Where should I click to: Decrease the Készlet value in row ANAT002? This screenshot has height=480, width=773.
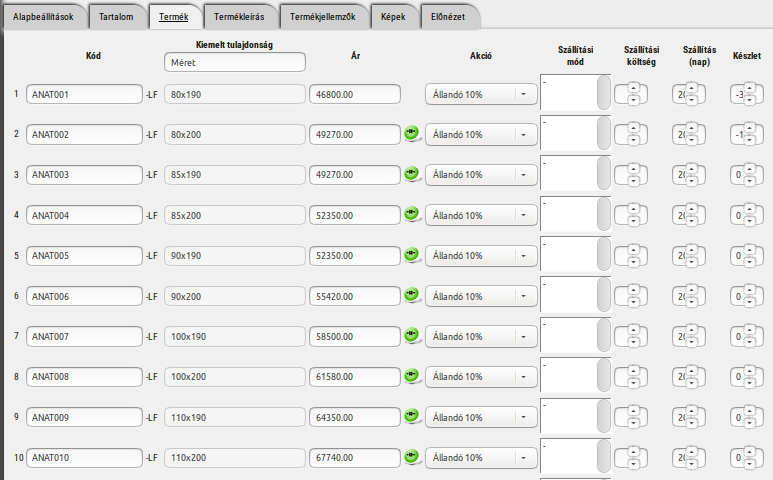click(749, 140)
